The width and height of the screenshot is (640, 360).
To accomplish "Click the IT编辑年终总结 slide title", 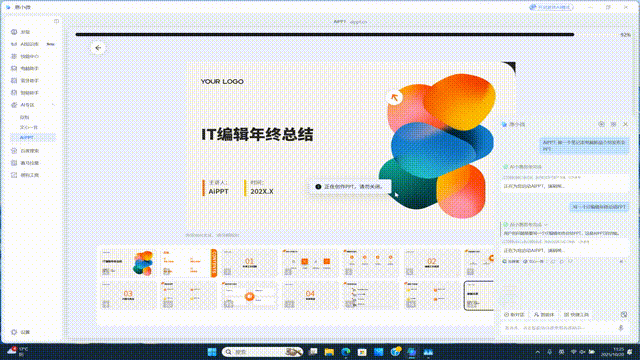I will 257,135.
